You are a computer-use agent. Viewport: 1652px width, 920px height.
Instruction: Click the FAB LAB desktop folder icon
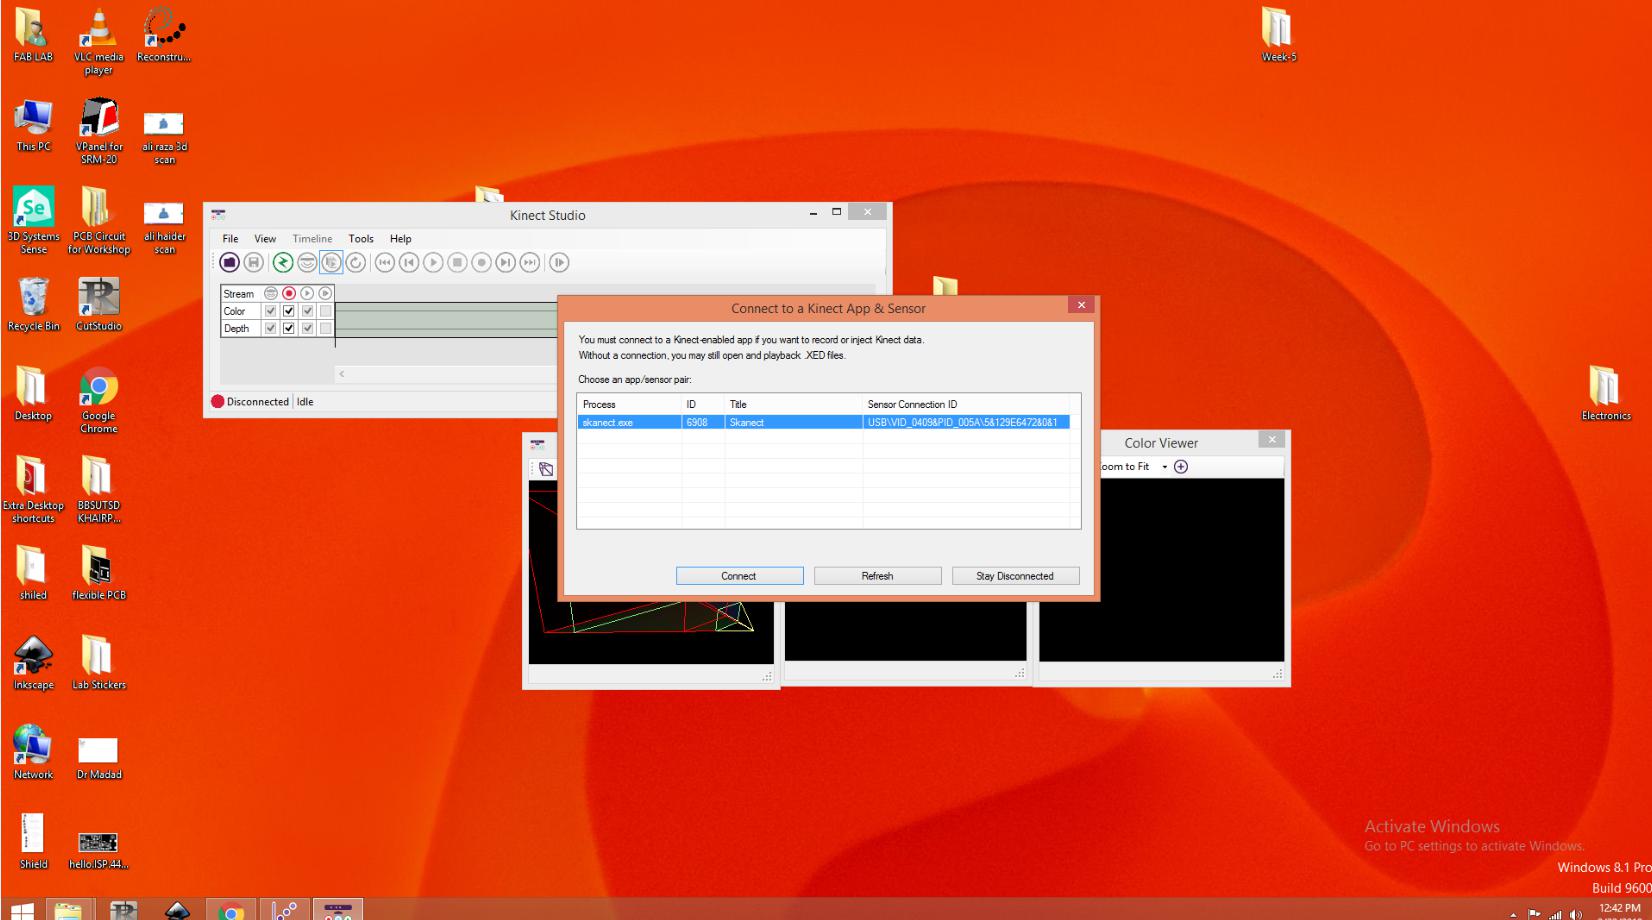click(x=33, y=36)
